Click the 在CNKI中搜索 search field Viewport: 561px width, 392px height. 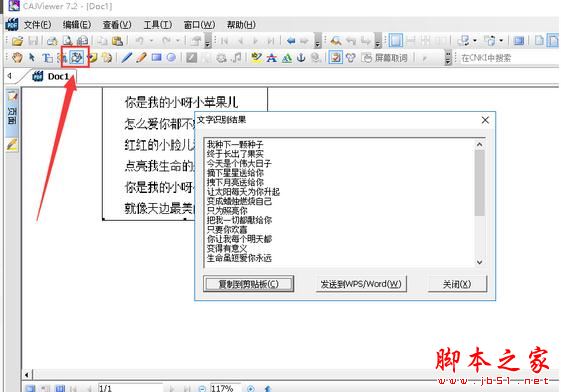tap(509, 58)
